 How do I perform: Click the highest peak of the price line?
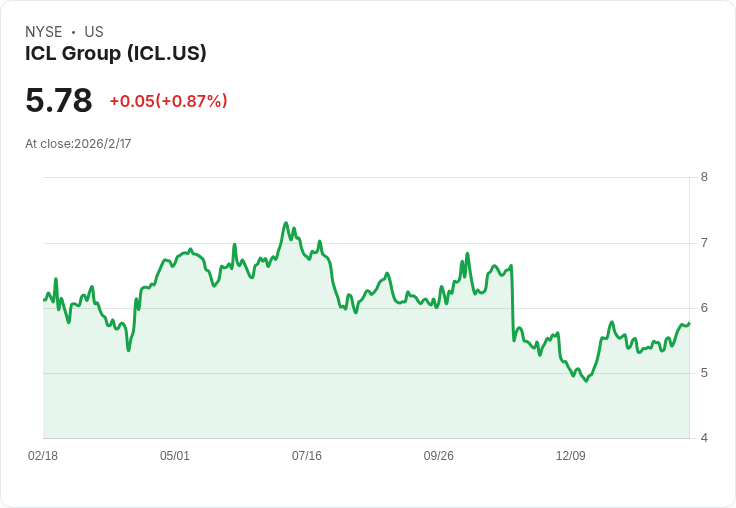pos(286,223)
